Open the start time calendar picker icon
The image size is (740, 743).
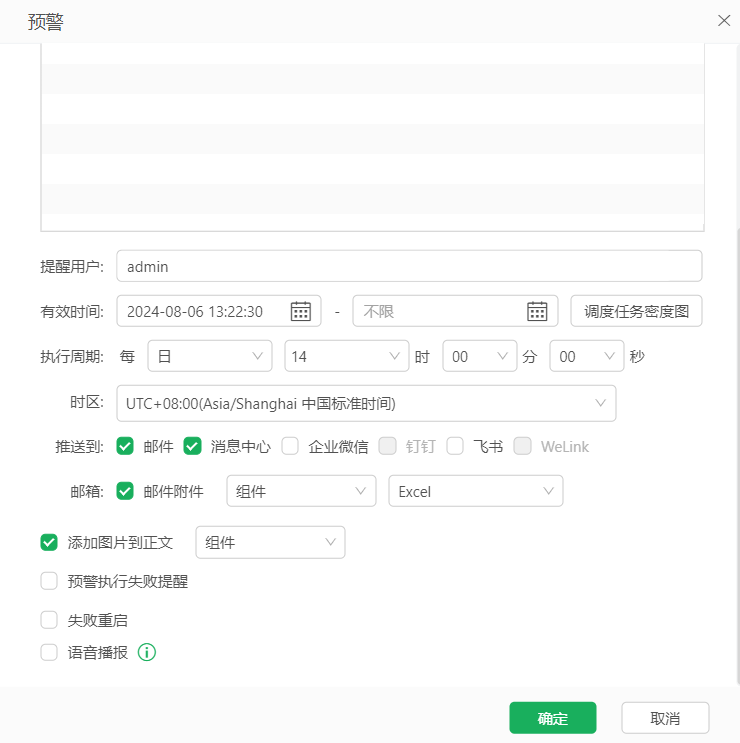coord(300,311)
